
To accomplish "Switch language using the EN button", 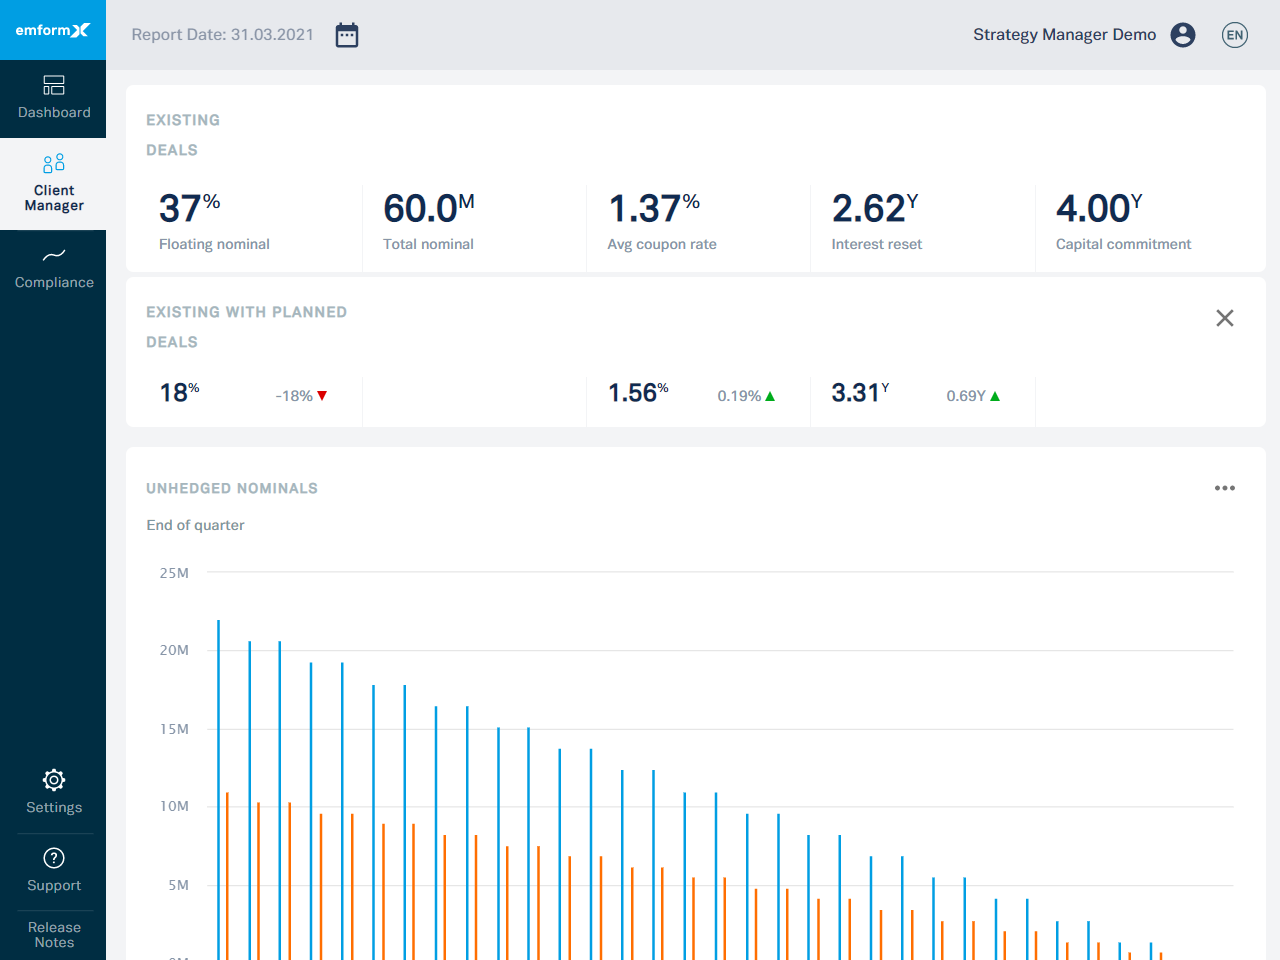I will click(x=1235, y=34).
